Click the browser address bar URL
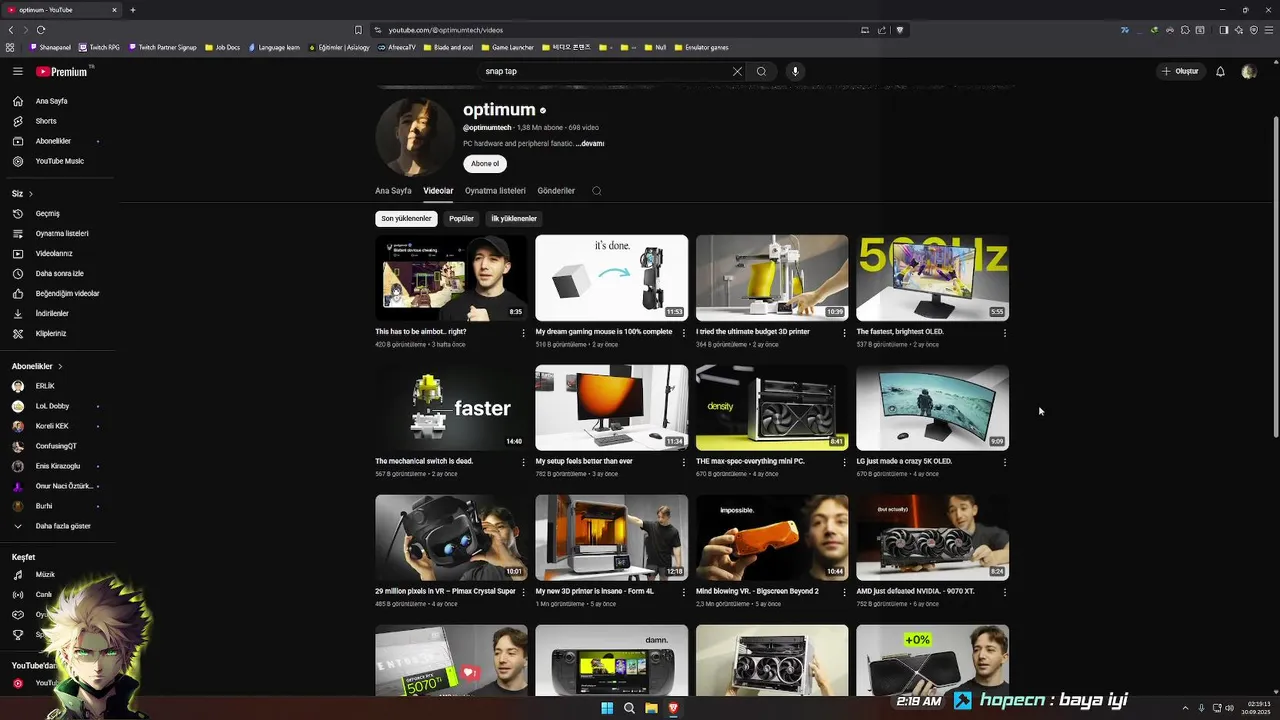 point(445,30)
